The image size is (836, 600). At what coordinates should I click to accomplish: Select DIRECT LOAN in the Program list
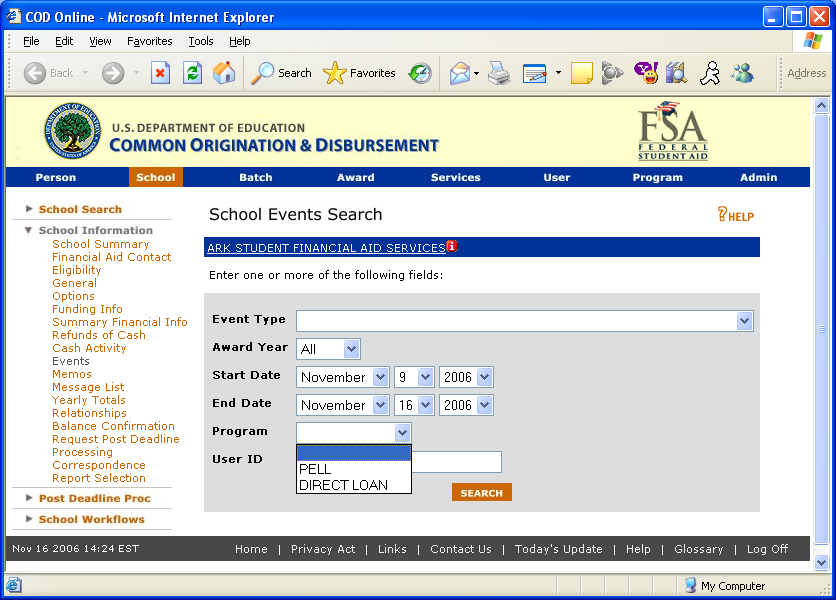343,485
